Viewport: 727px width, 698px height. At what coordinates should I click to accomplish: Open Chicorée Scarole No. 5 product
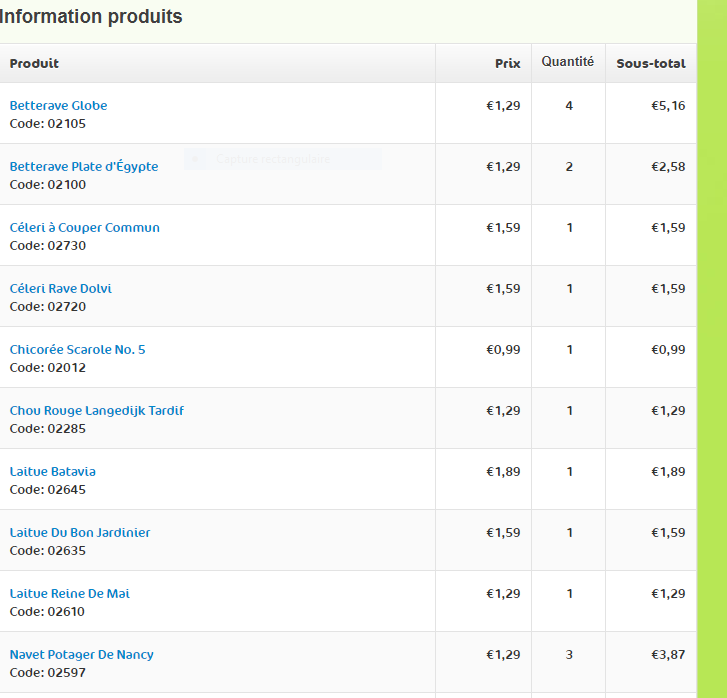point(78,350)
